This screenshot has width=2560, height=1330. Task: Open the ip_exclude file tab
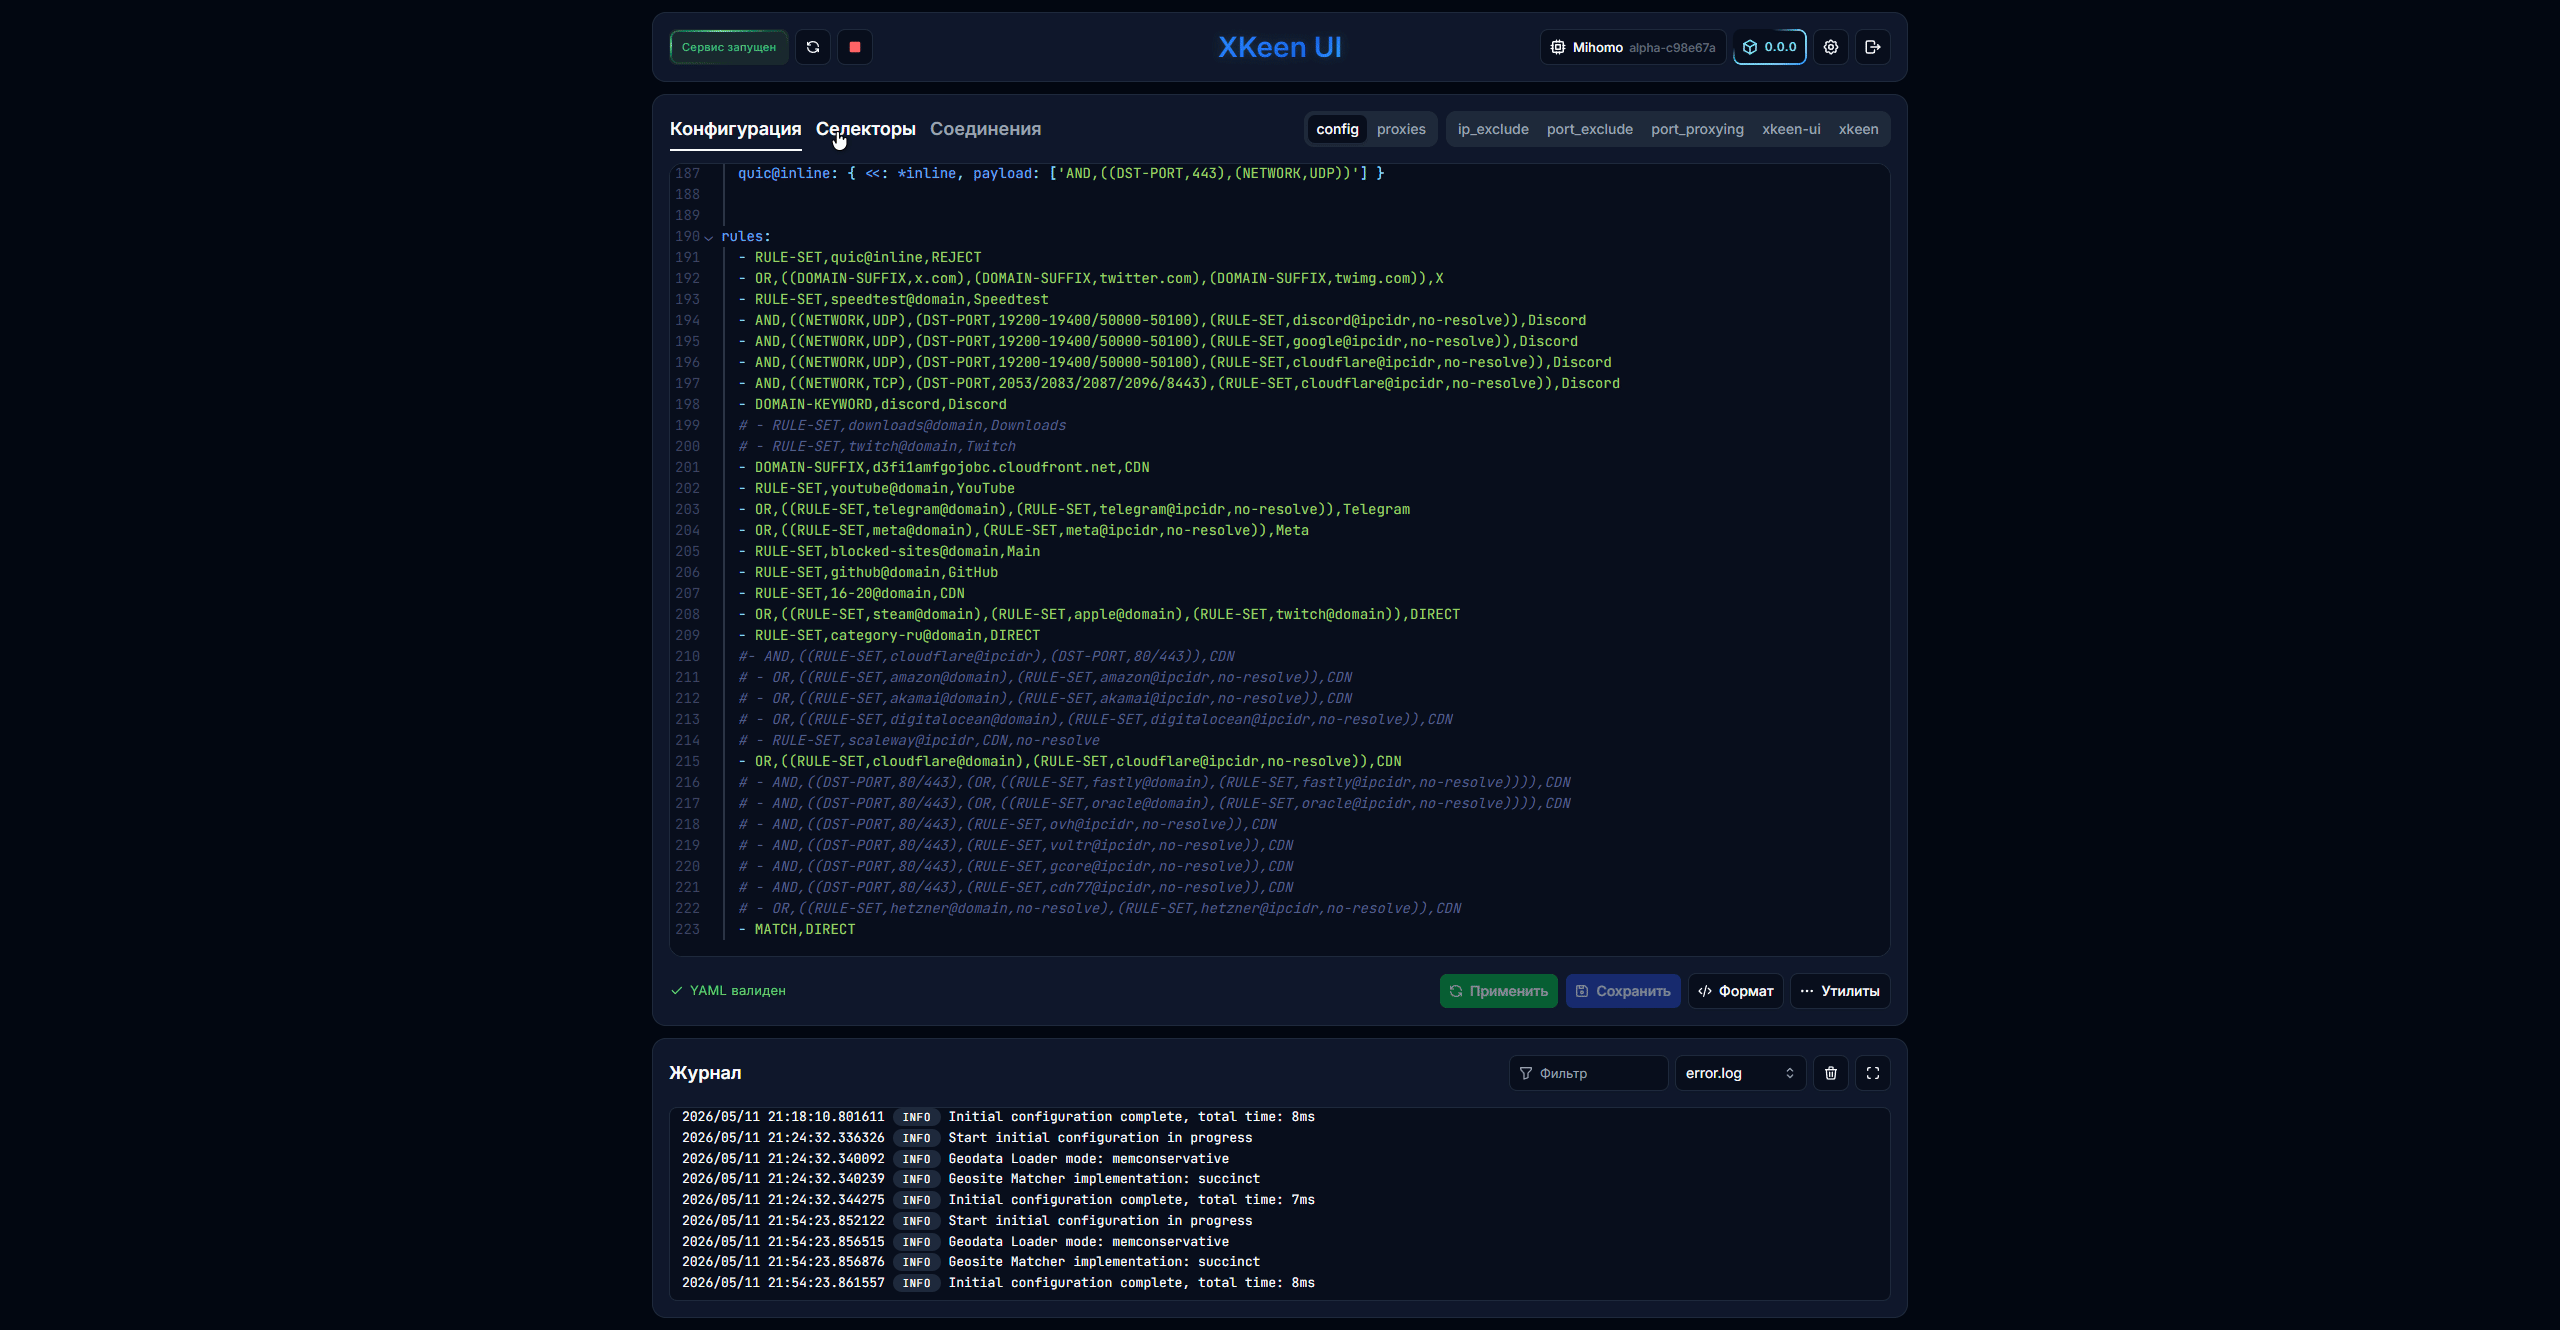click(x=1493, y=129)
